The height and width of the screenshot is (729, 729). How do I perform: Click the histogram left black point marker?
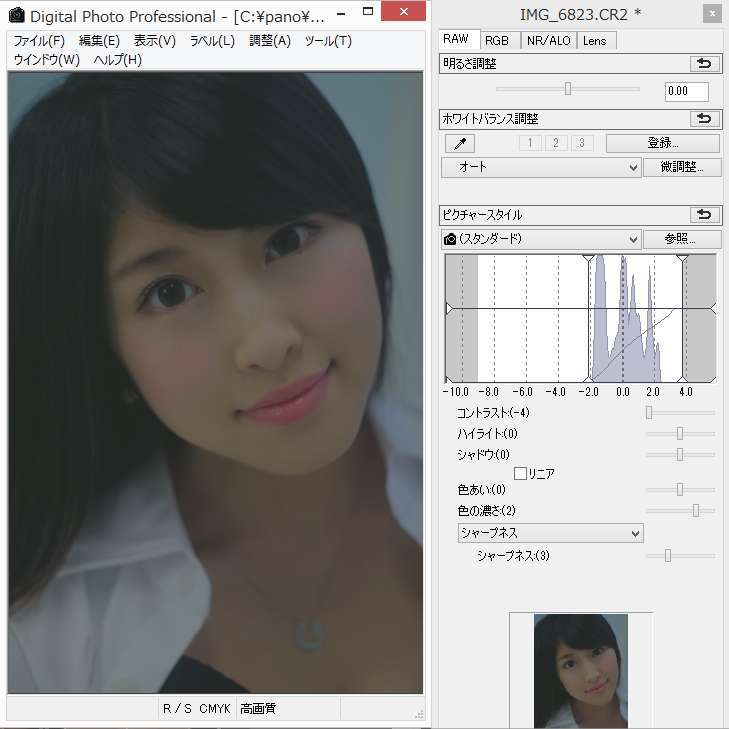pos(589,258)
